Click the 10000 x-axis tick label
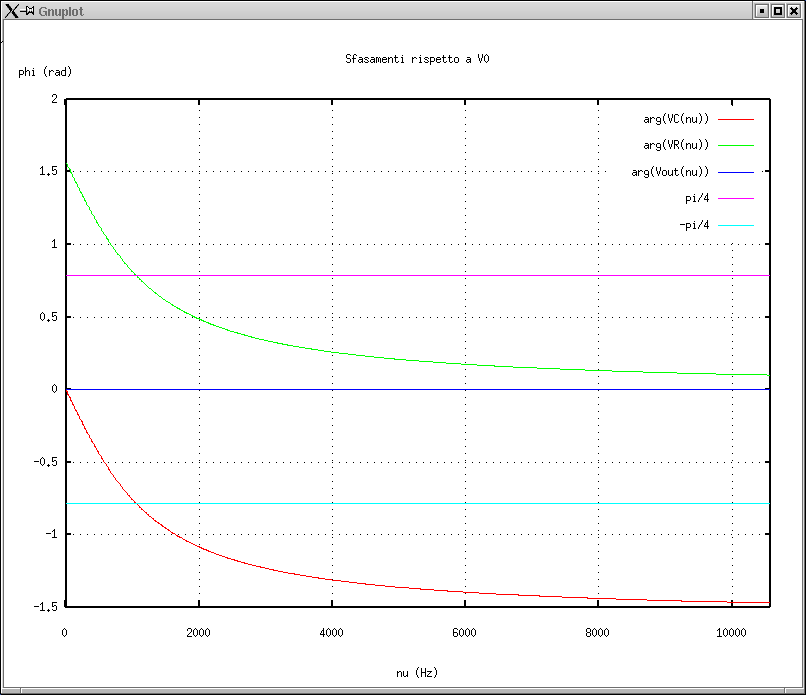 [731, 632]
